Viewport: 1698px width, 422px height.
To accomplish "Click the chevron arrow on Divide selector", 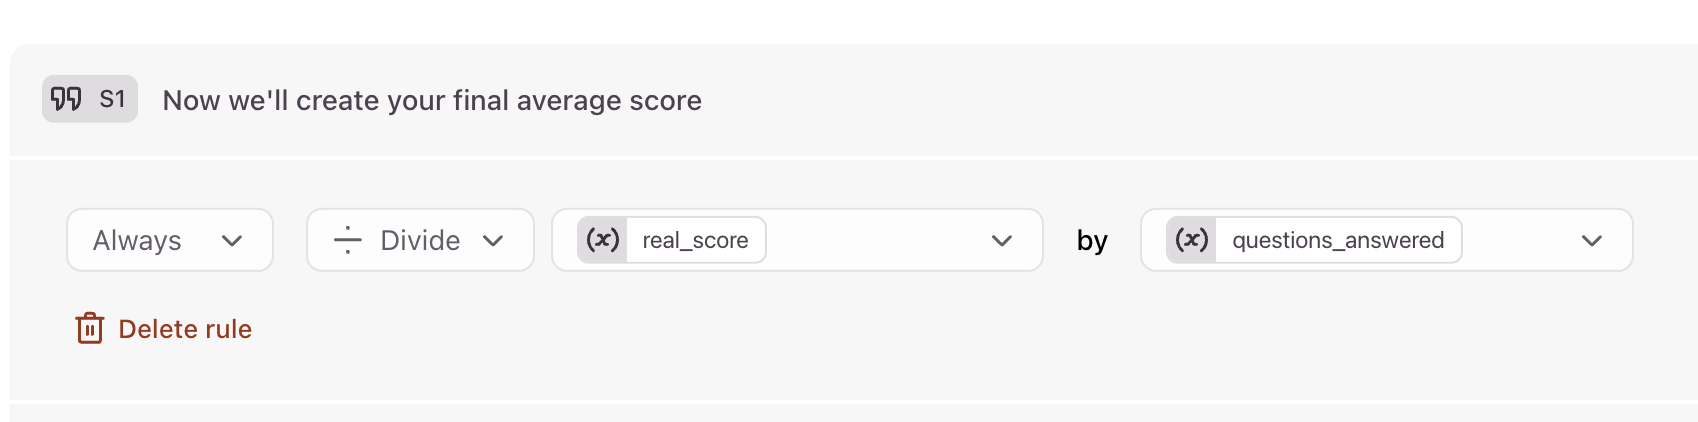I will pos(493,241).
